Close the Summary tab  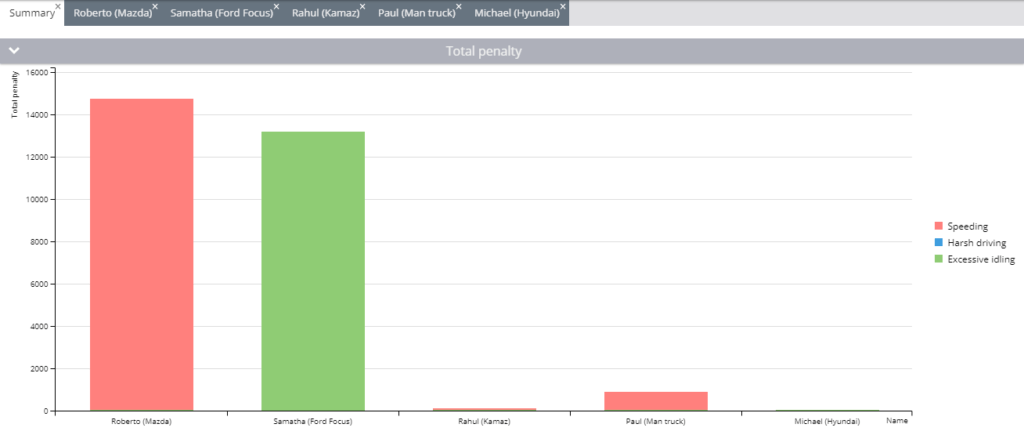(58, 7)
